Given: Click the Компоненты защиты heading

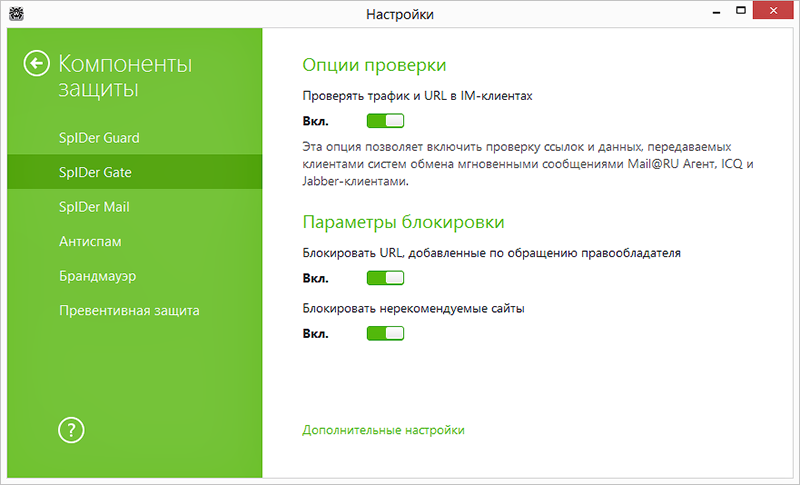Looking at the screenshot, I should (x=125, y=76).
